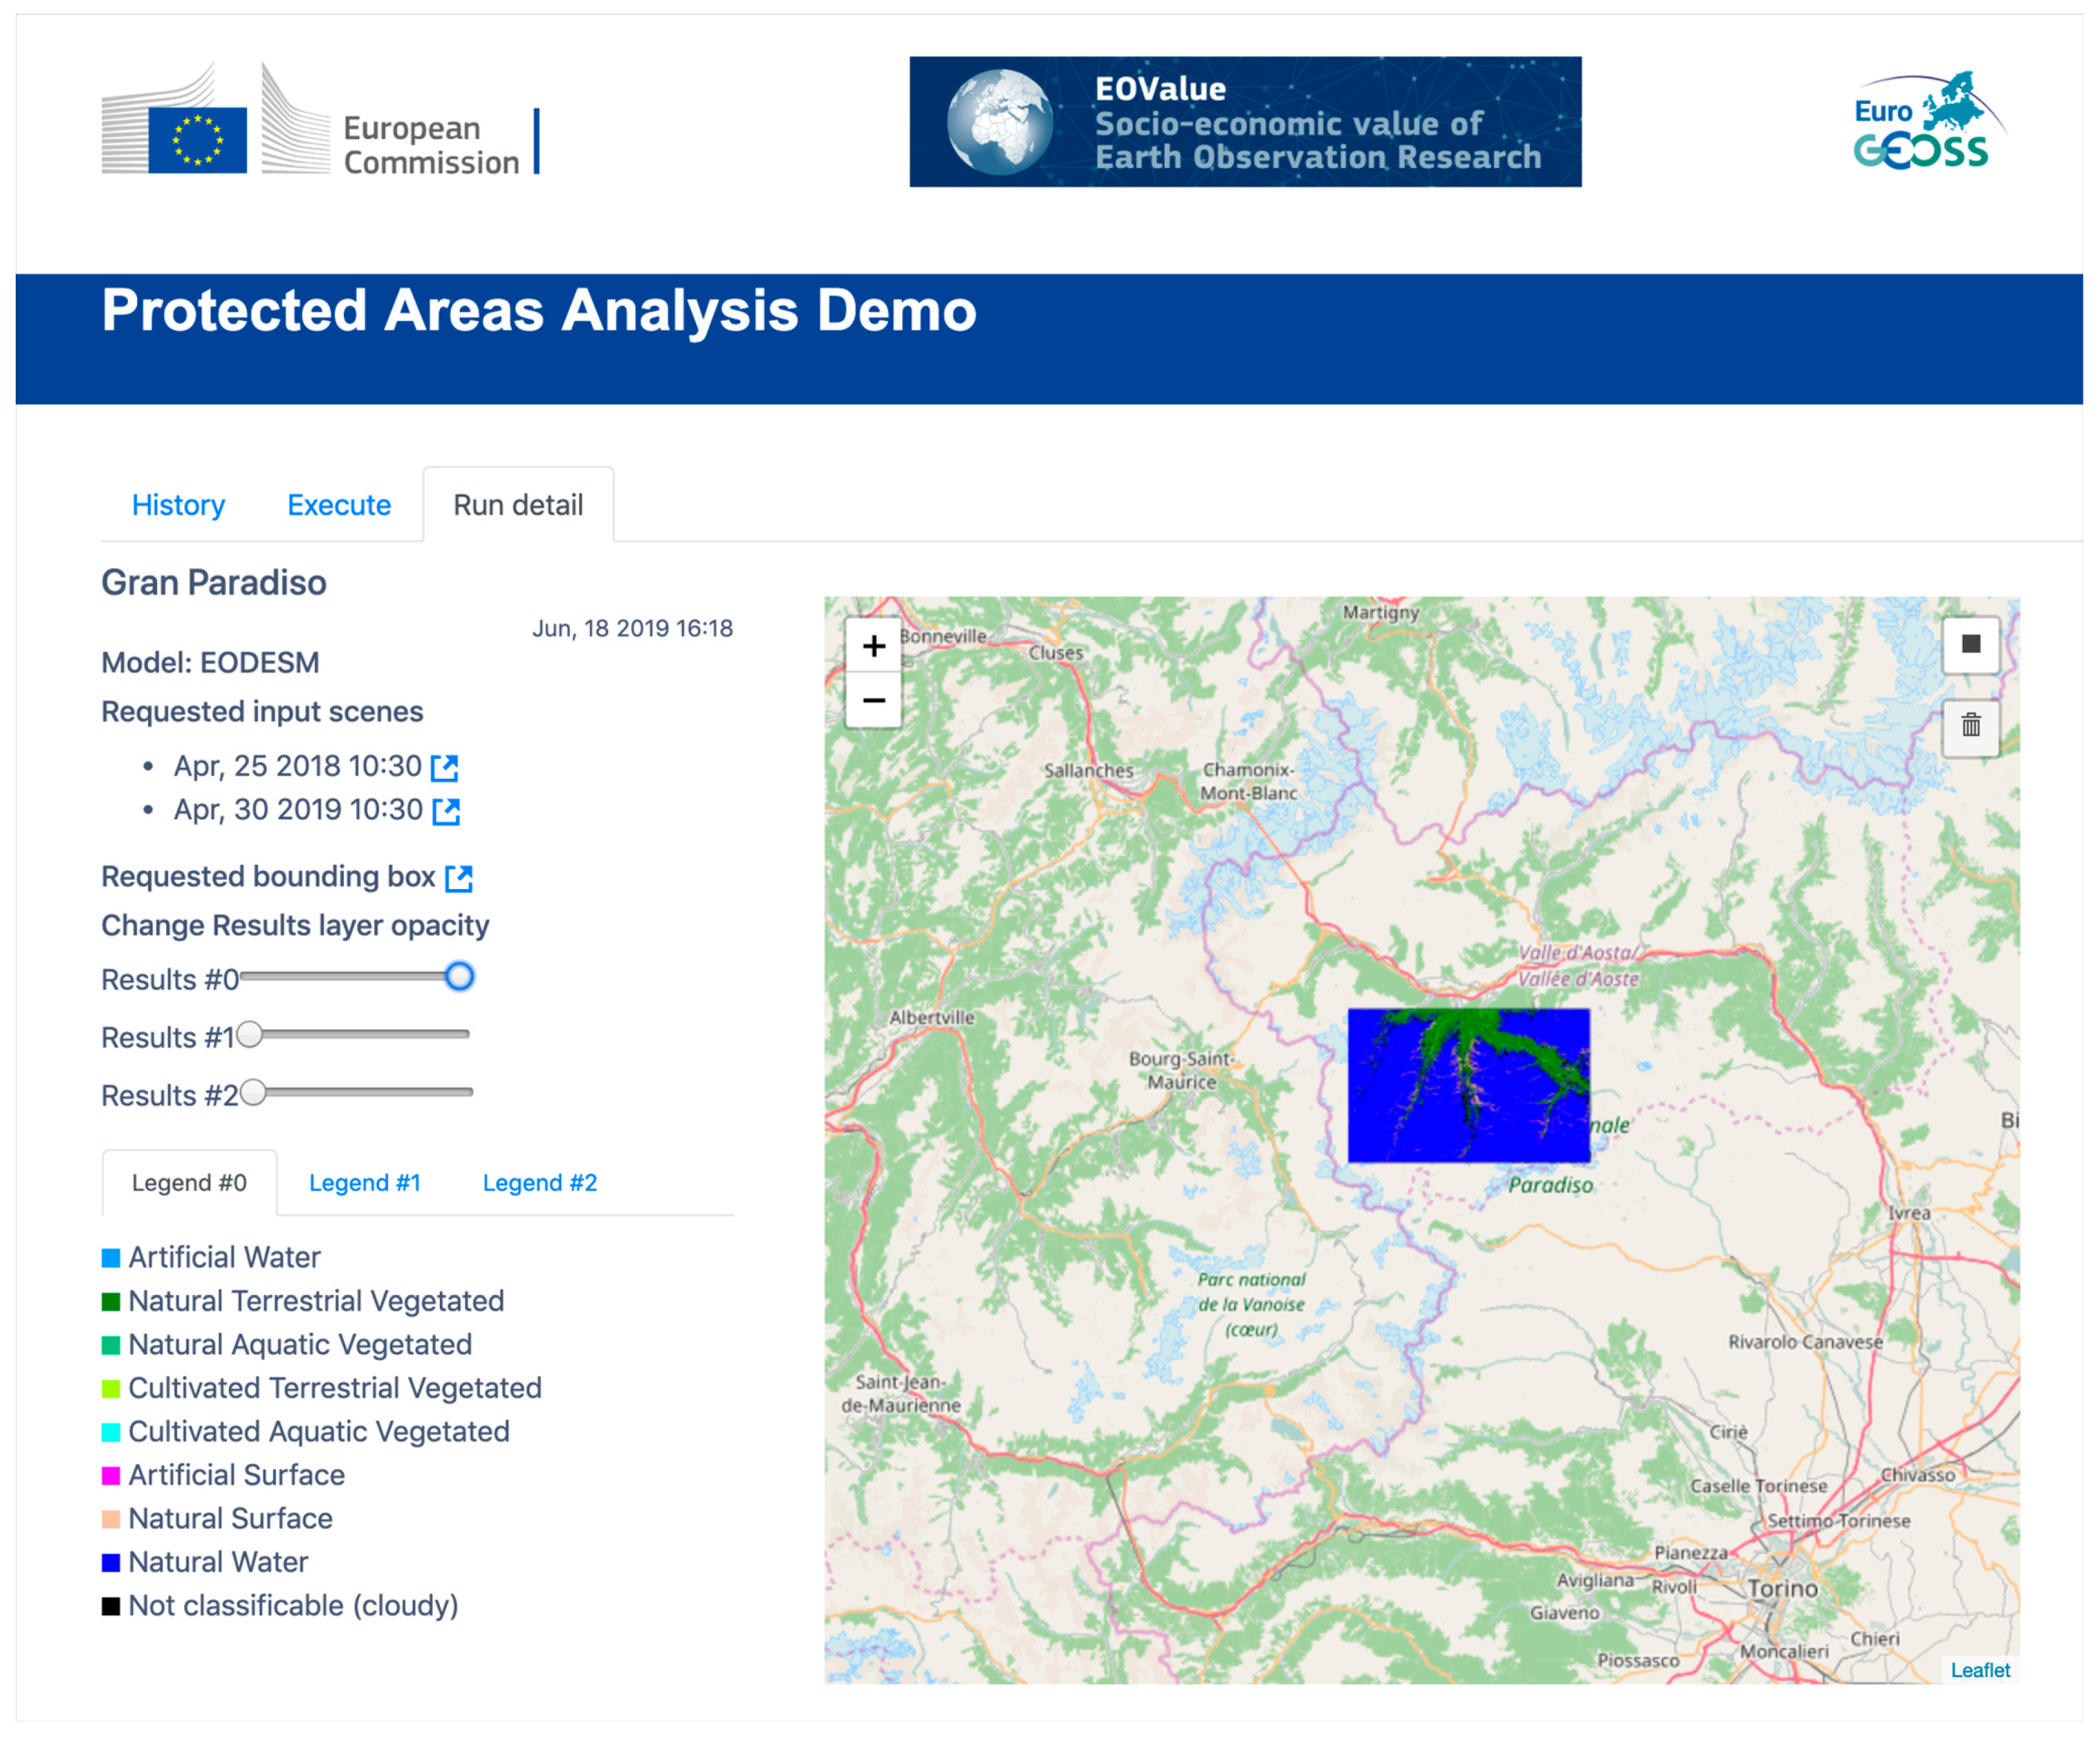Click the trash delete map tool
The height and width of the screenshot is (1751, 2100).
(x=1970, y=725)
